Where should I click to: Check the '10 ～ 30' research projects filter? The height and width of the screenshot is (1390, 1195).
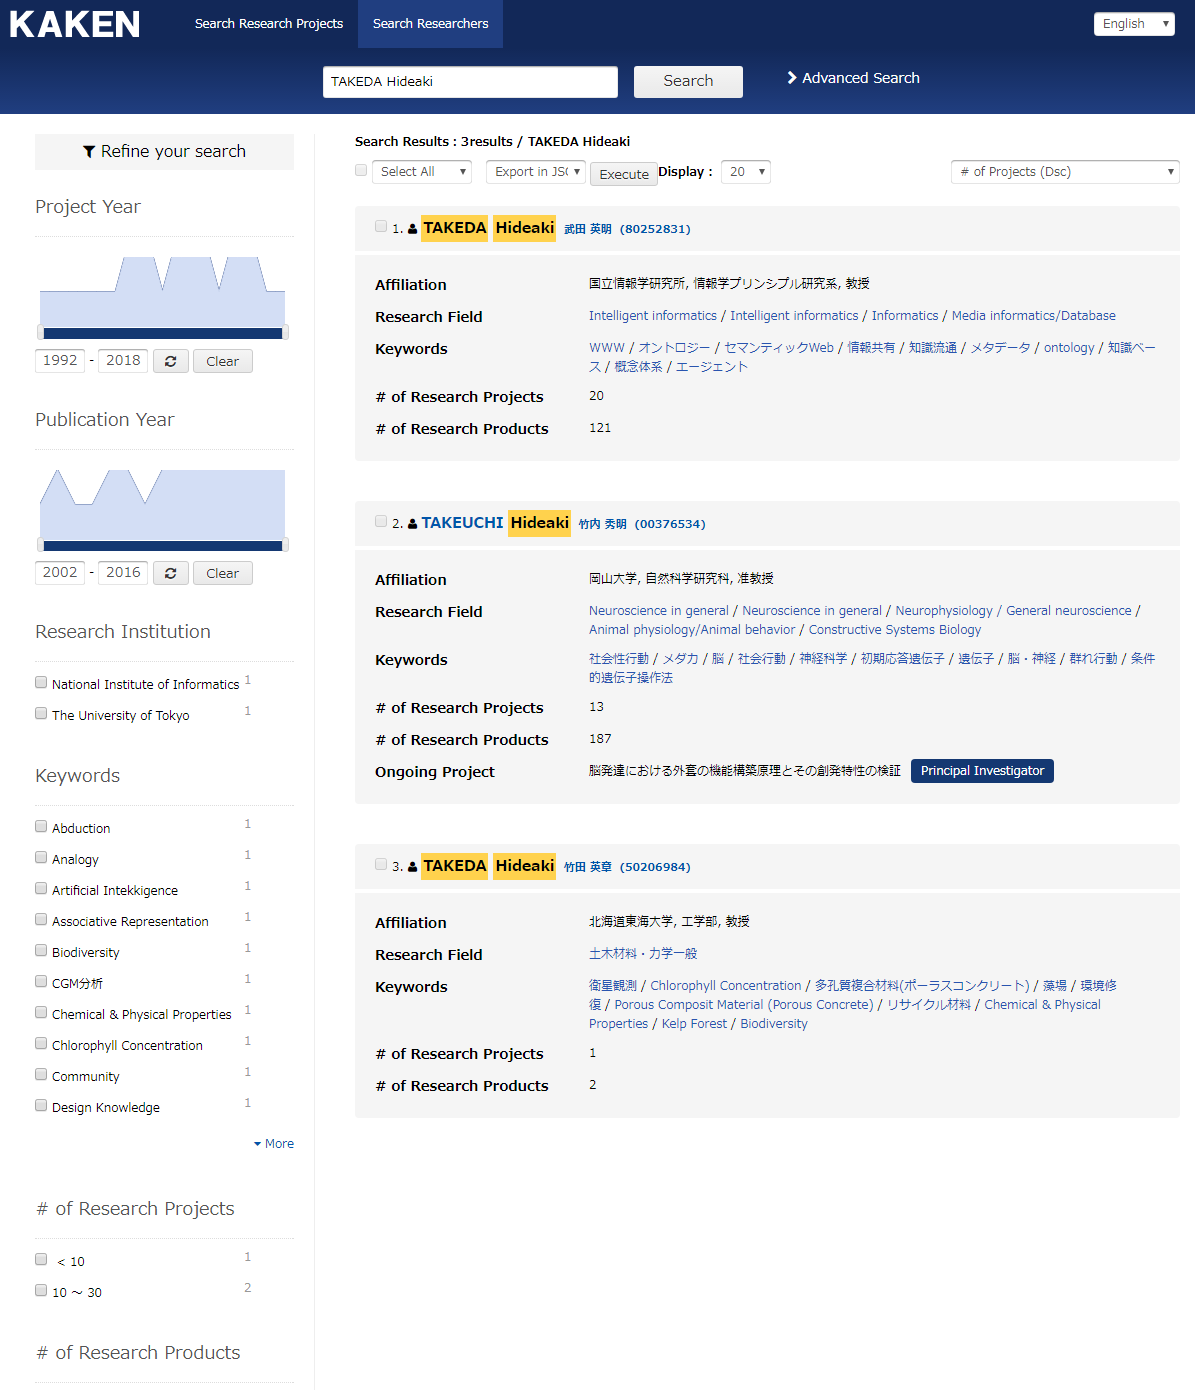41,1291
